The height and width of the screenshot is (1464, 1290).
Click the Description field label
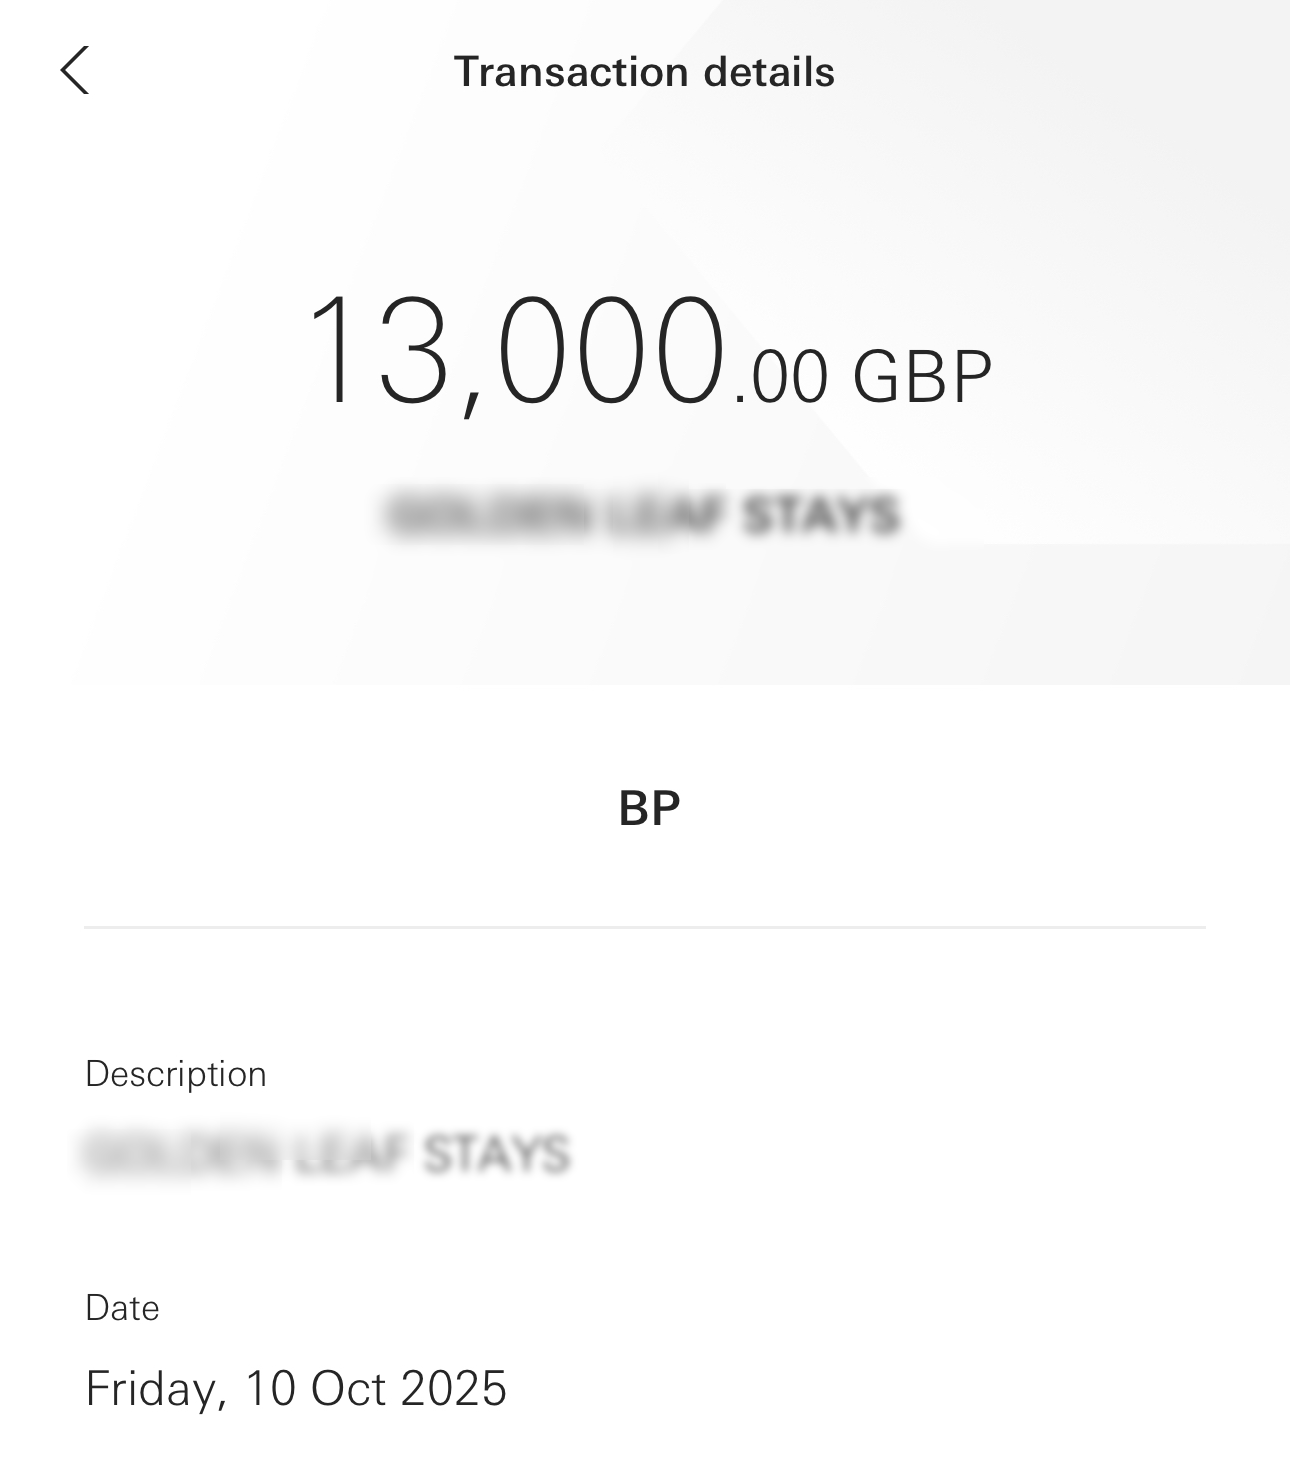pos(176,1074)
